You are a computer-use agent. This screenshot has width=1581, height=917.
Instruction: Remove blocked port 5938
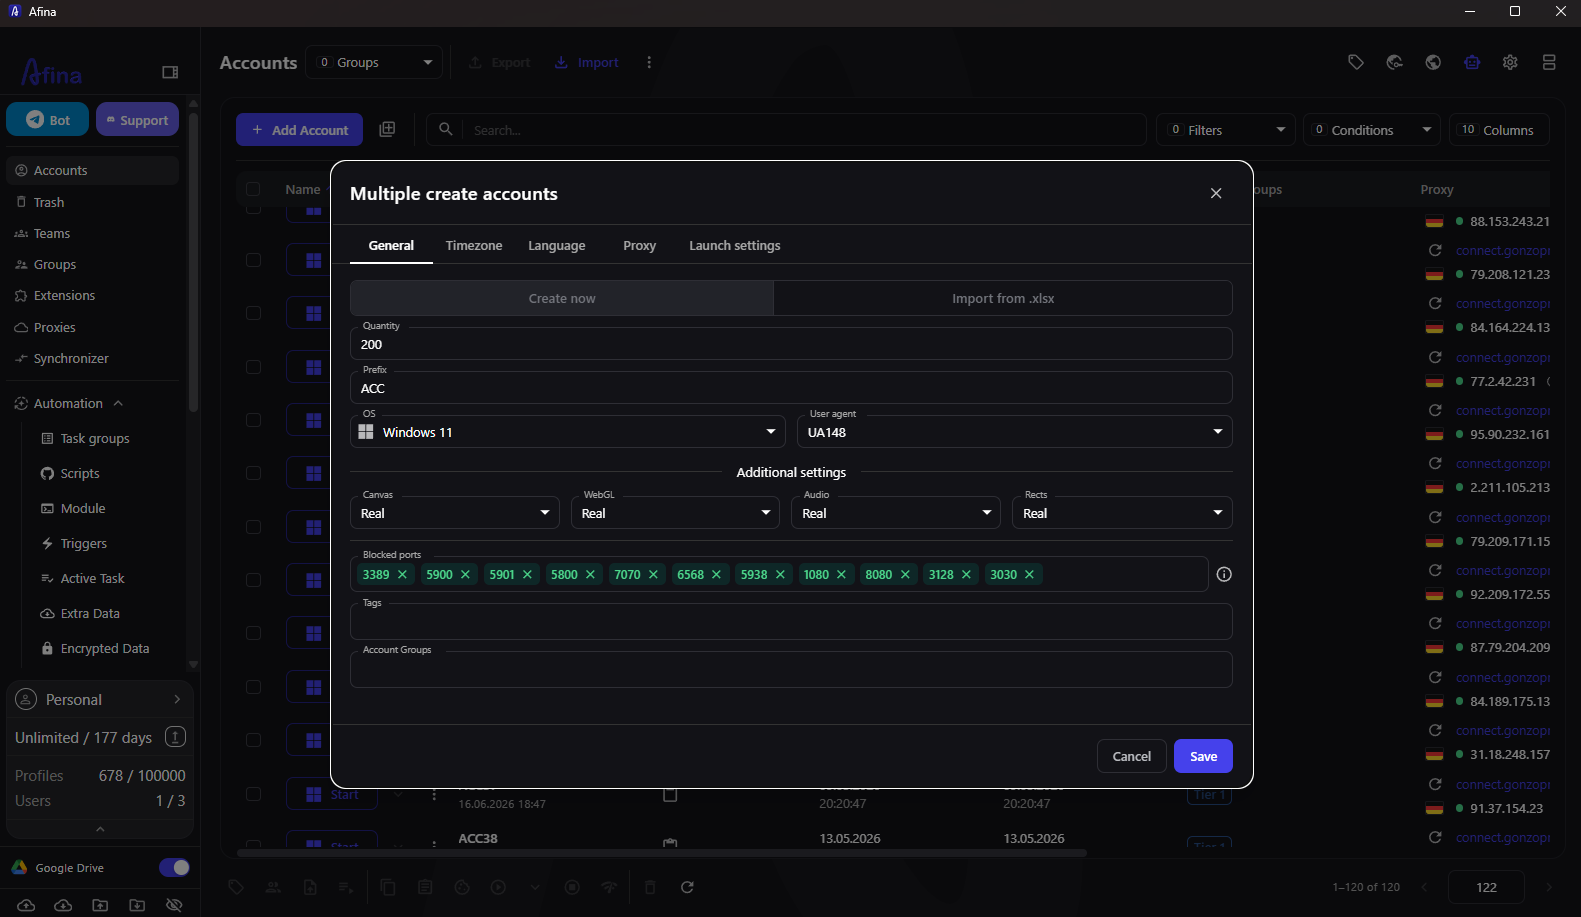point(780,574)
